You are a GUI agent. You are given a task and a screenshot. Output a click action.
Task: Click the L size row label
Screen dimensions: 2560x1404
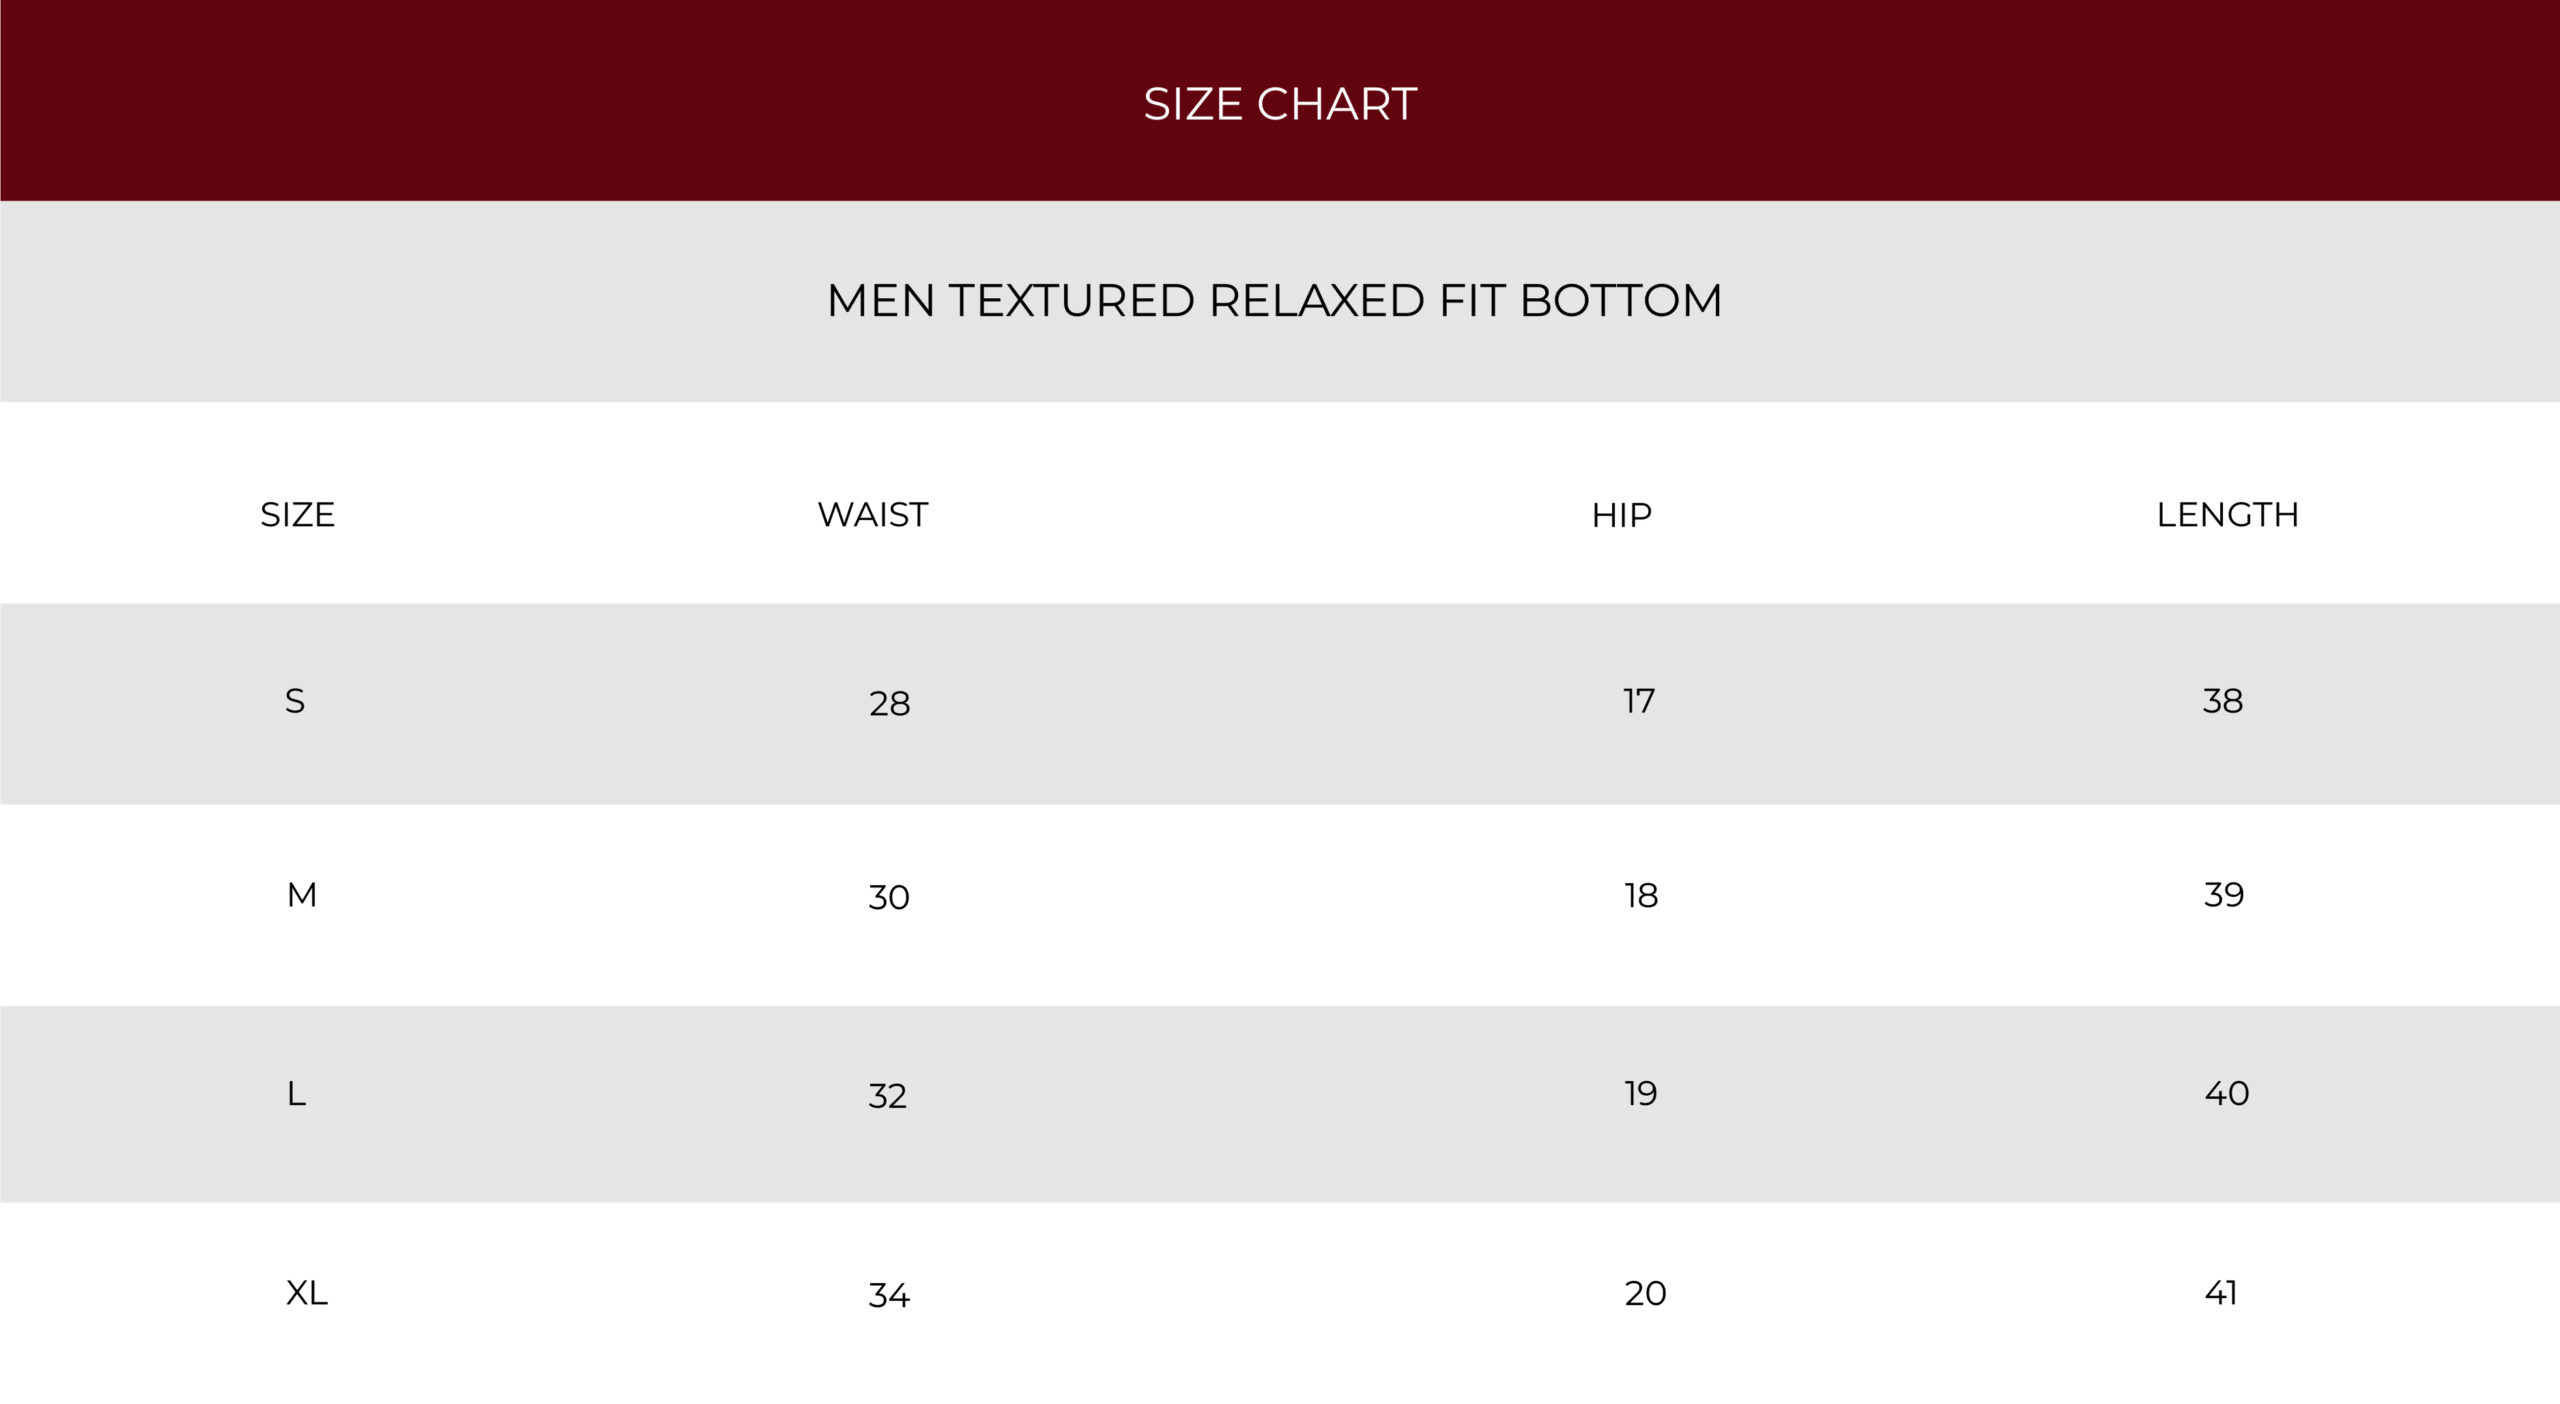point(296,1093)
